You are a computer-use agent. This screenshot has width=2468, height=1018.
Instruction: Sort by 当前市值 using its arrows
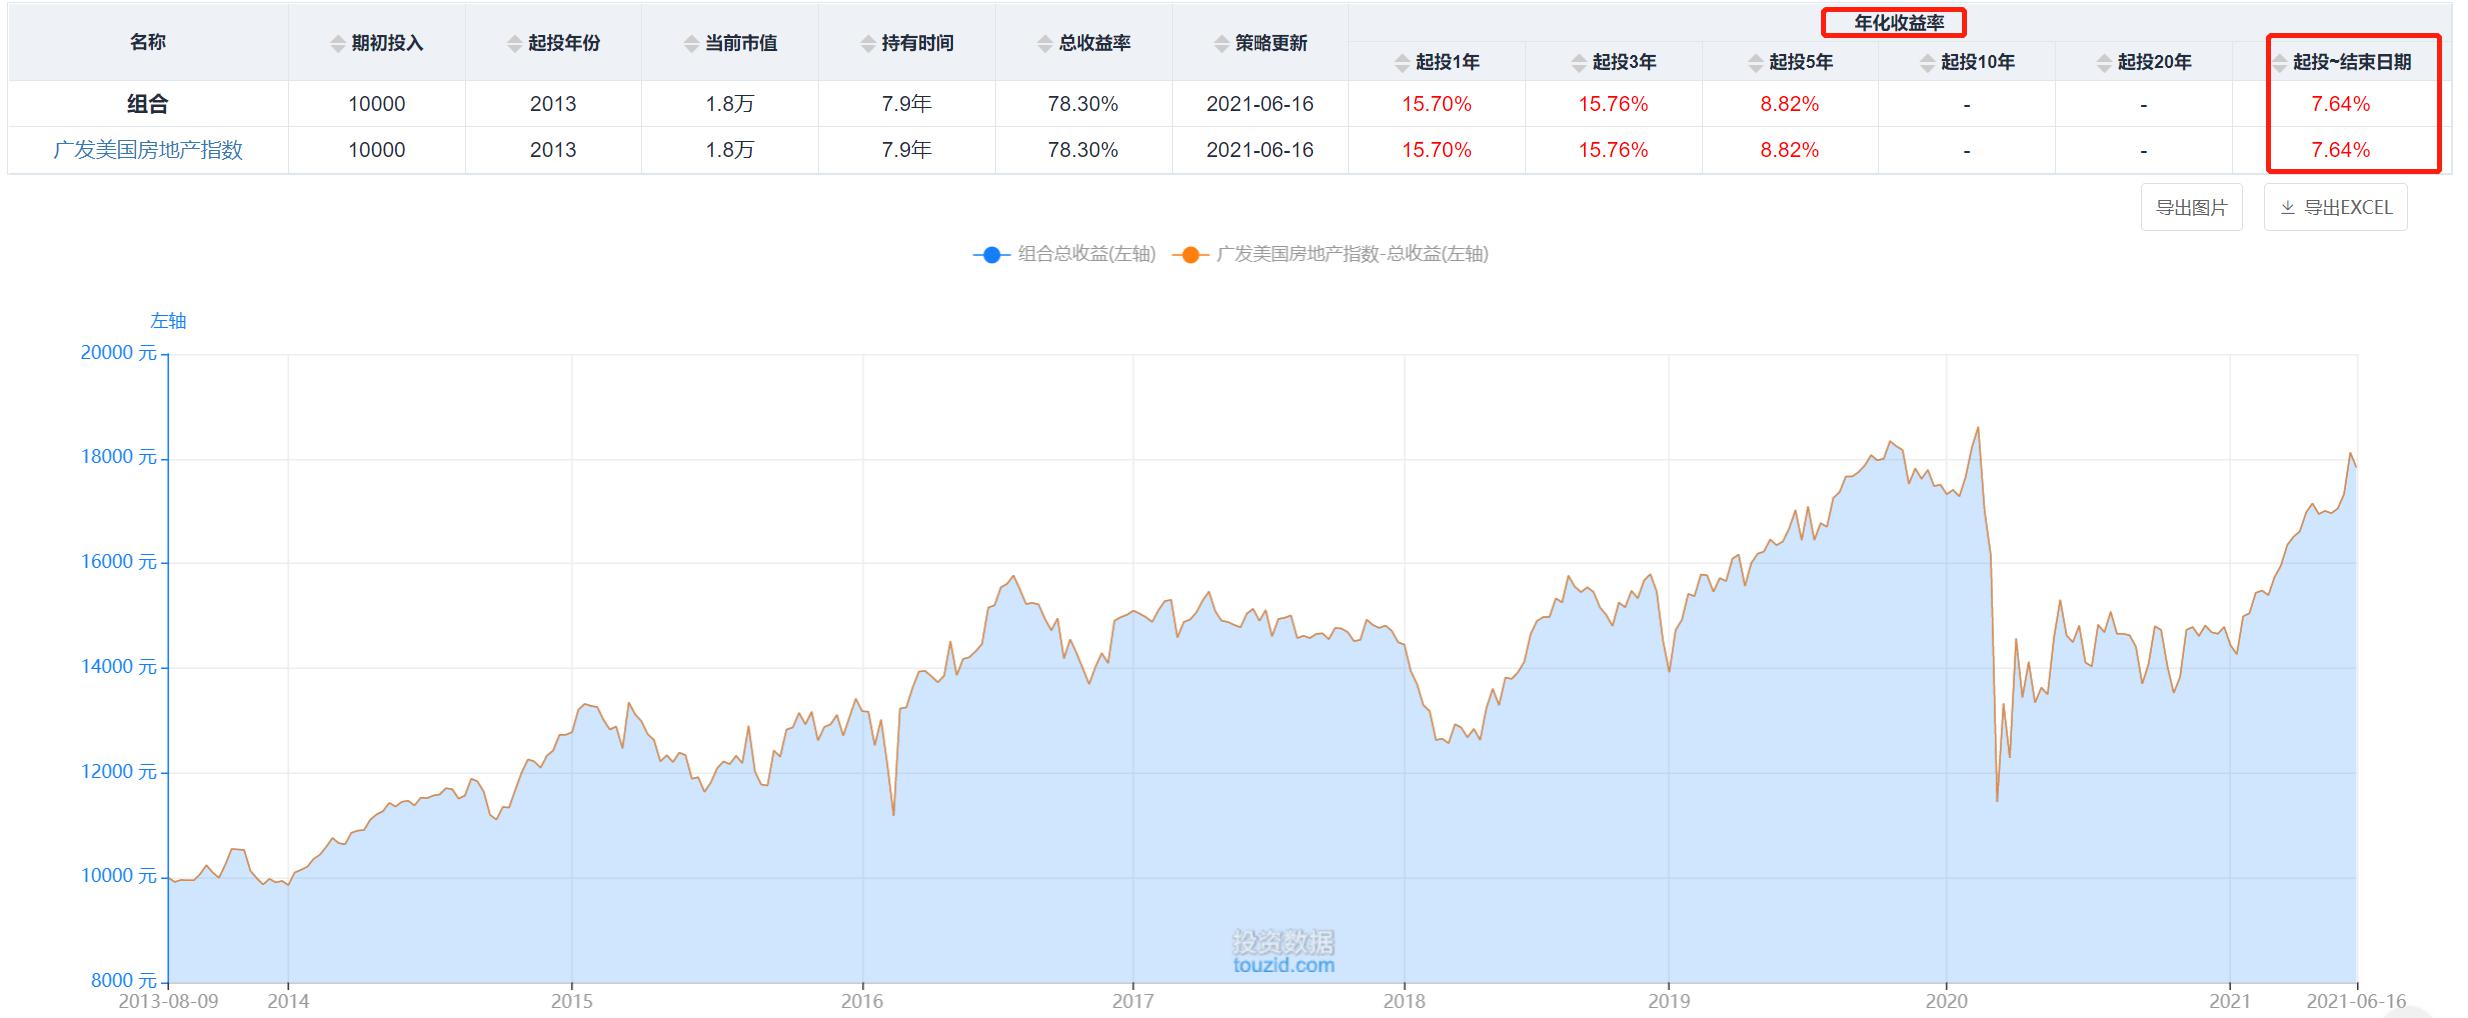click(691, 44)
